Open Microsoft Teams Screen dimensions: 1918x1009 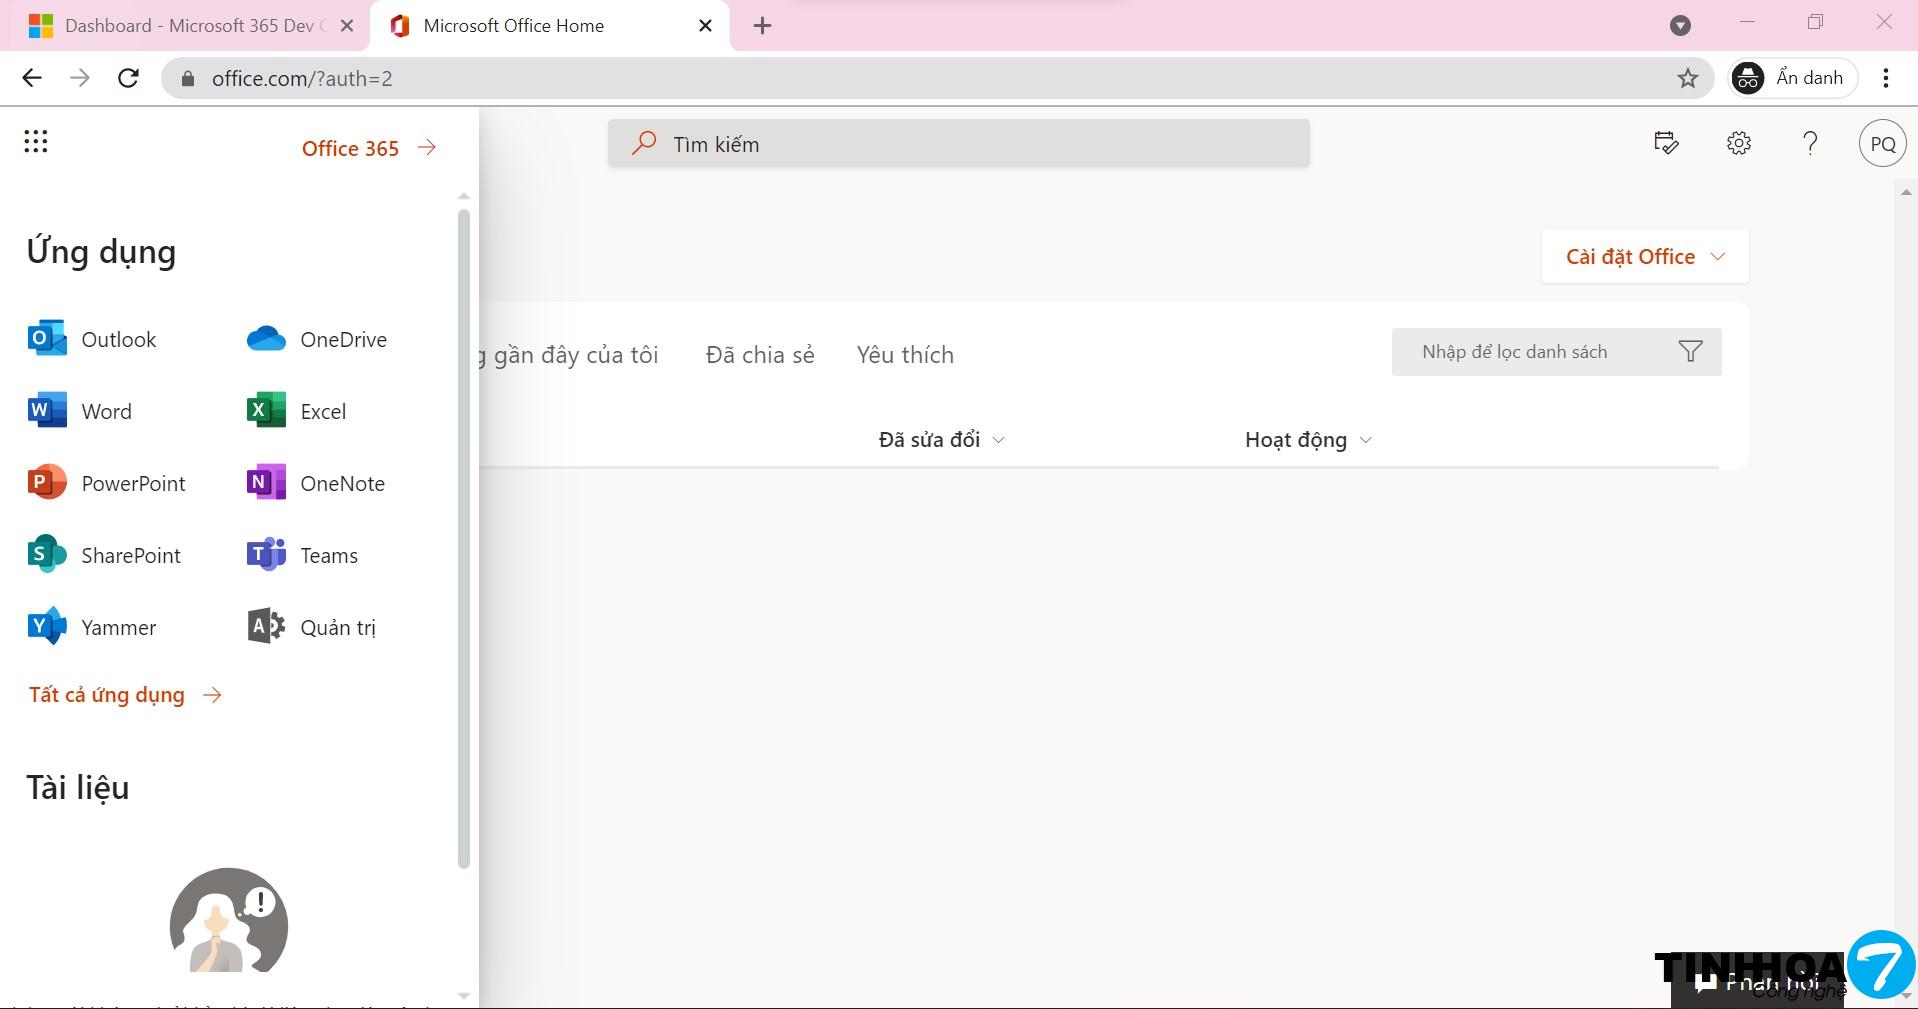click(302, 555)
